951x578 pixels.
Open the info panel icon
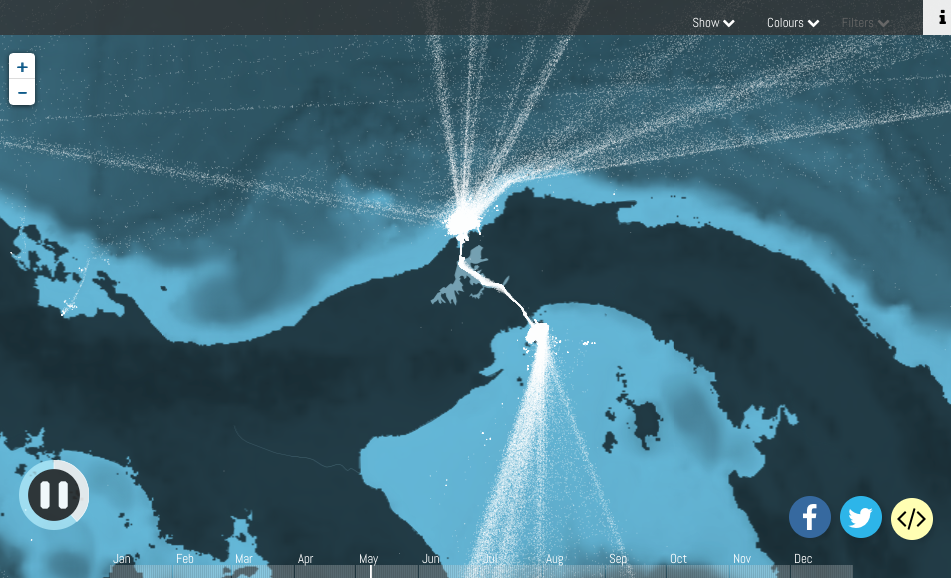pyautogui.click(x=940, y=17)
